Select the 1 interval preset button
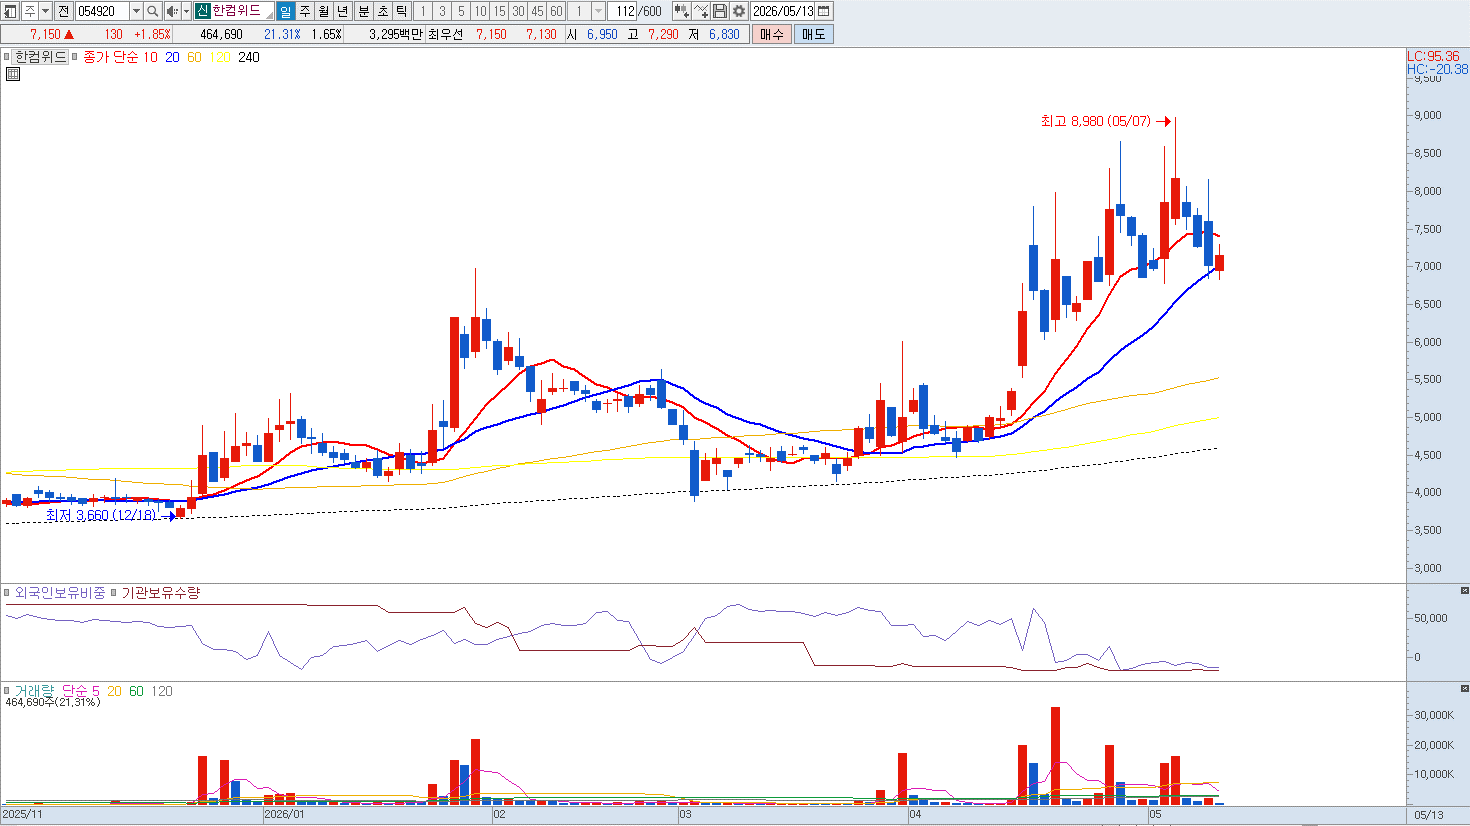1470x826 pixels. [423, 11]
